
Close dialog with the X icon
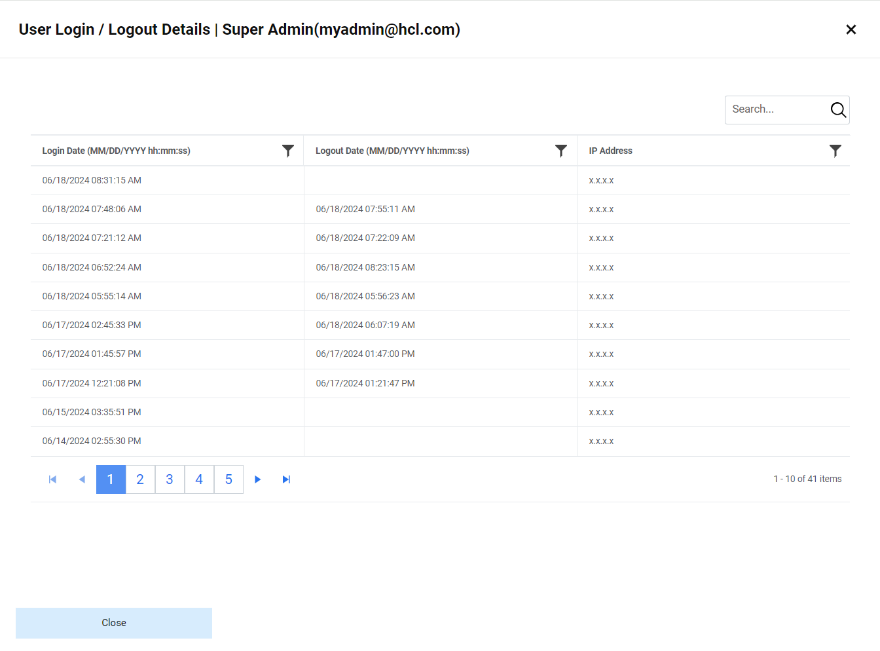[851, 30]
